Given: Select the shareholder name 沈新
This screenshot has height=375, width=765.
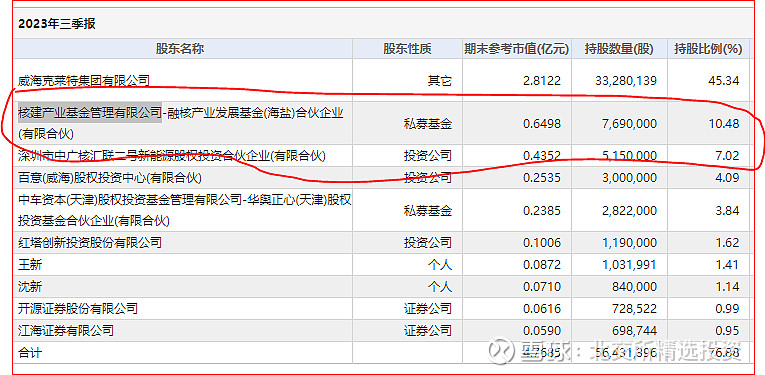Looking at the screenshot, I should [x=30, y=286].
